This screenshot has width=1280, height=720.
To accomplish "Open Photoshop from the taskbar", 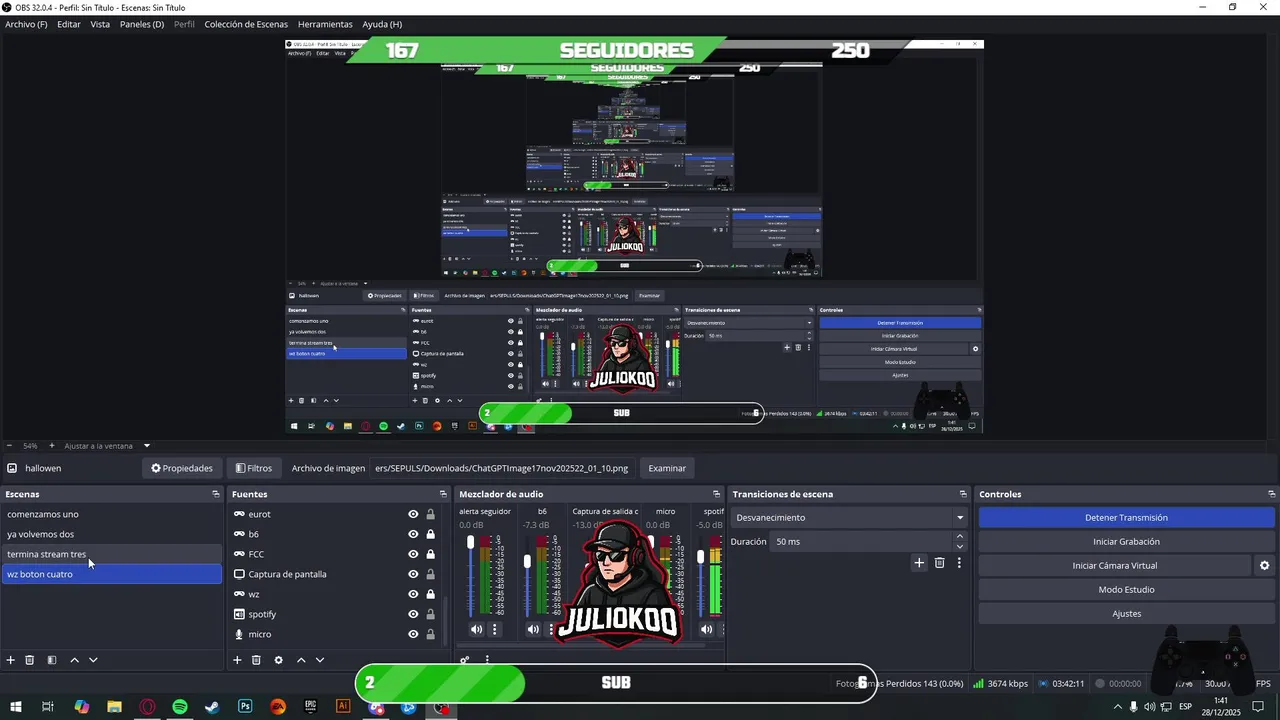I will click(x=245, y=707).
